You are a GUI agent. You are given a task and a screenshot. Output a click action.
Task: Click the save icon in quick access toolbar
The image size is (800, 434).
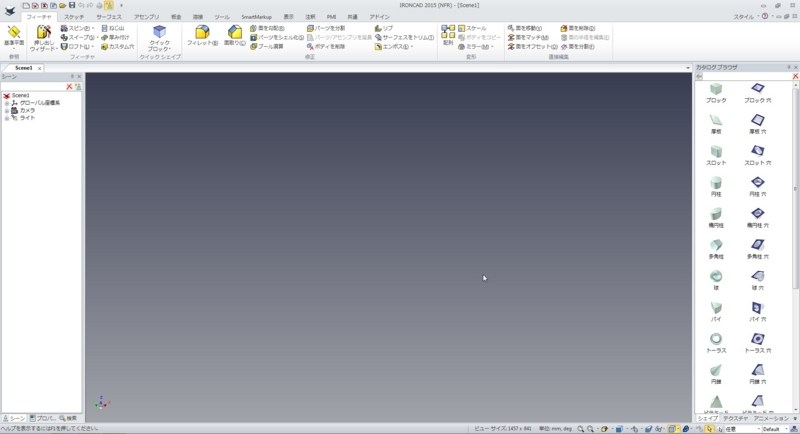[72, 5]
